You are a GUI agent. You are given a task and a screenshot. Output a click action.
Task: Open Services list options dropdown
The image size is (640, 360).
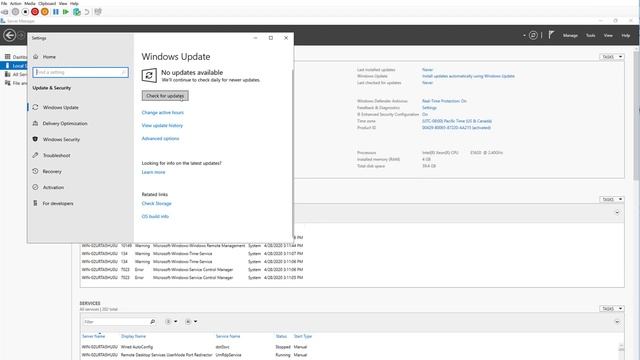pyautogui.click(x=171, y=322)
